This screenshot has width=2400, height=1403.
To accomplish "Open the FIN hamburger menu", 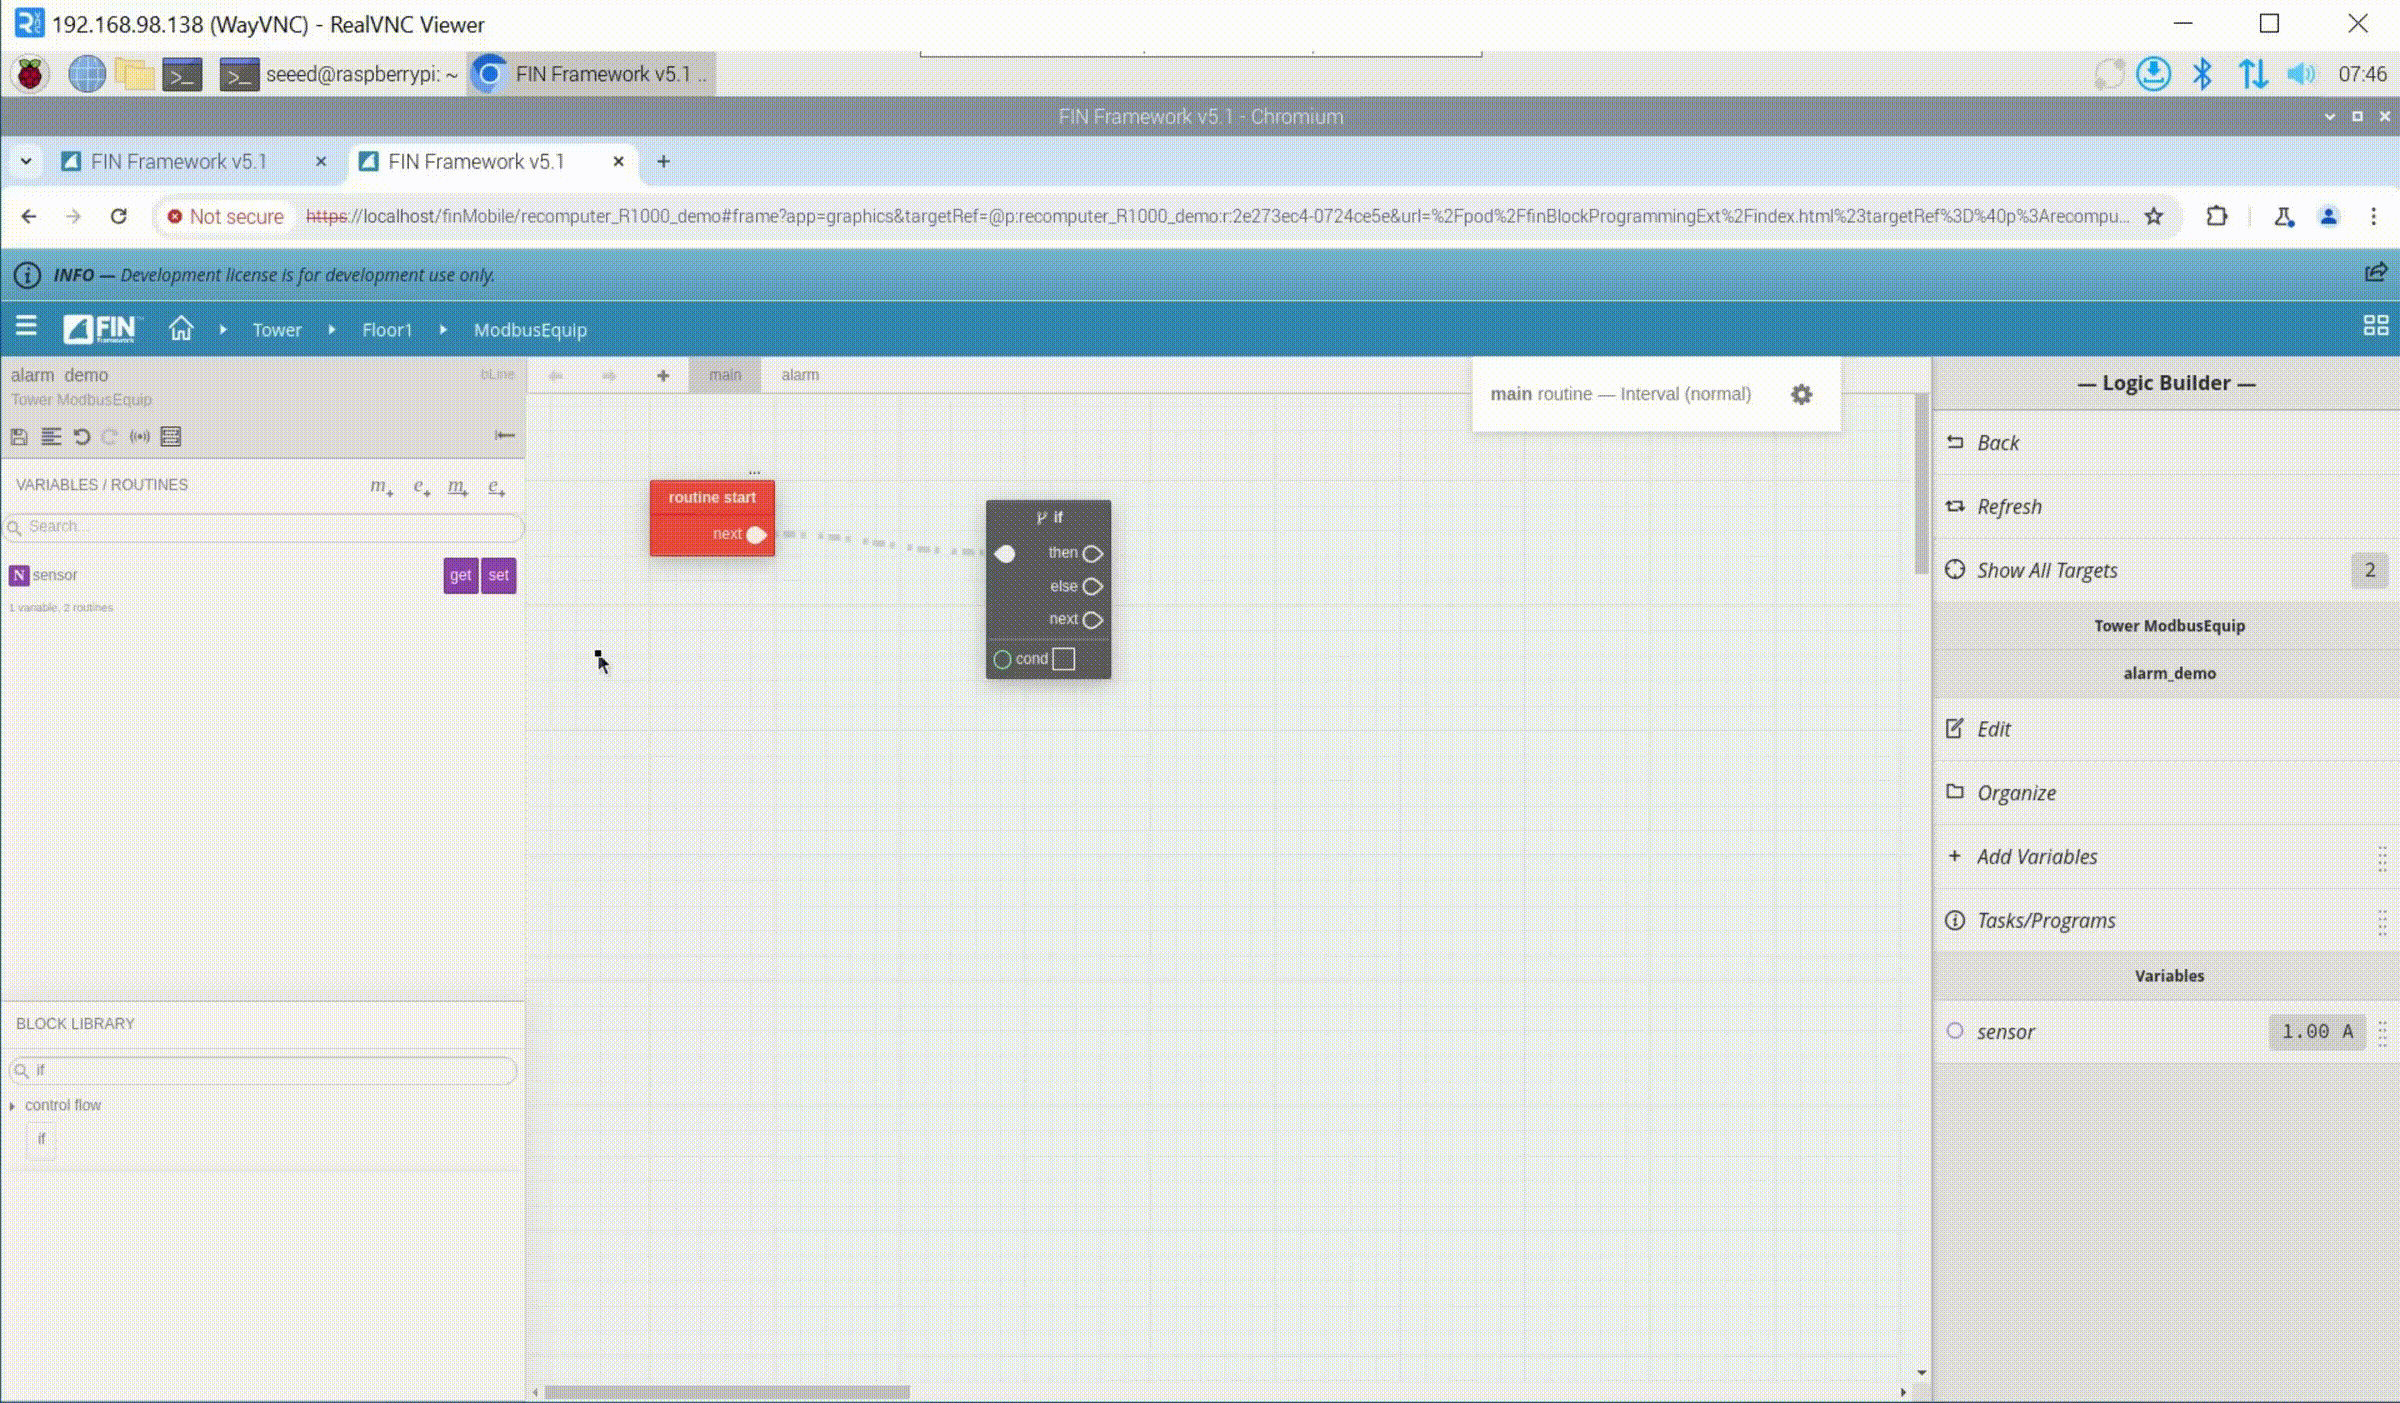I will tap(26, 327).
